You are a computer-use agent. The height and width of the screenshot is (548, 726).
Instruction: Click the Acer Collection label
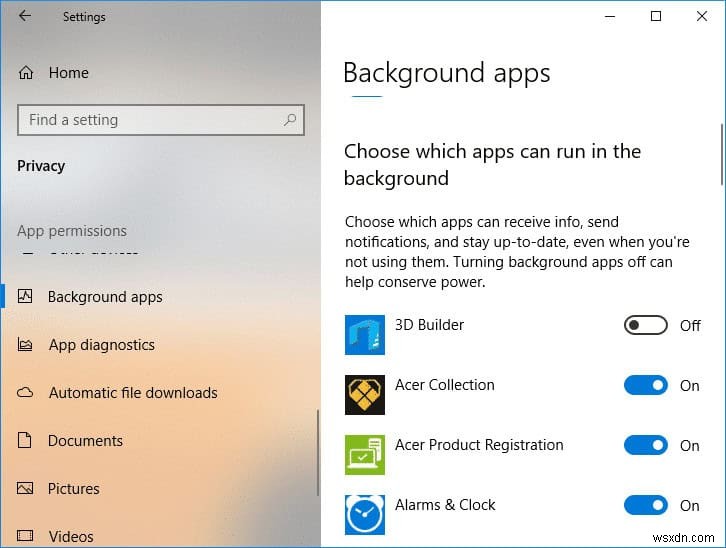(444, 385)
